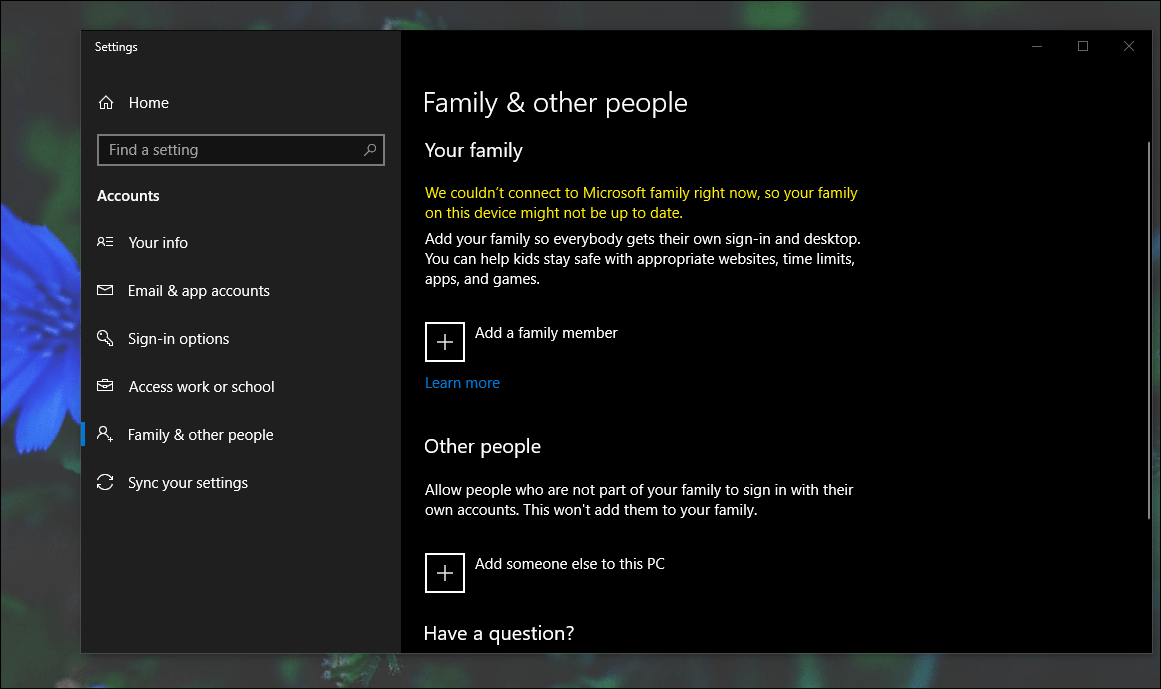Click the Other people heading
Image resolution: width=1161 pixels, height=689 pixels.
tap(483, 446)
